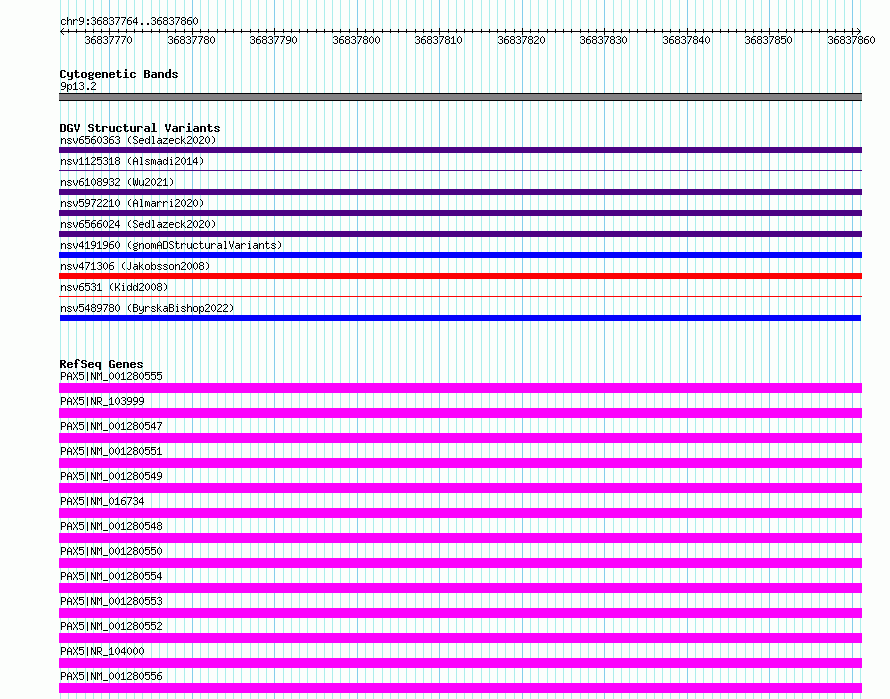890x699 pixels.
Task: Click the 36837800 ruler position
Action: point(356,40)
